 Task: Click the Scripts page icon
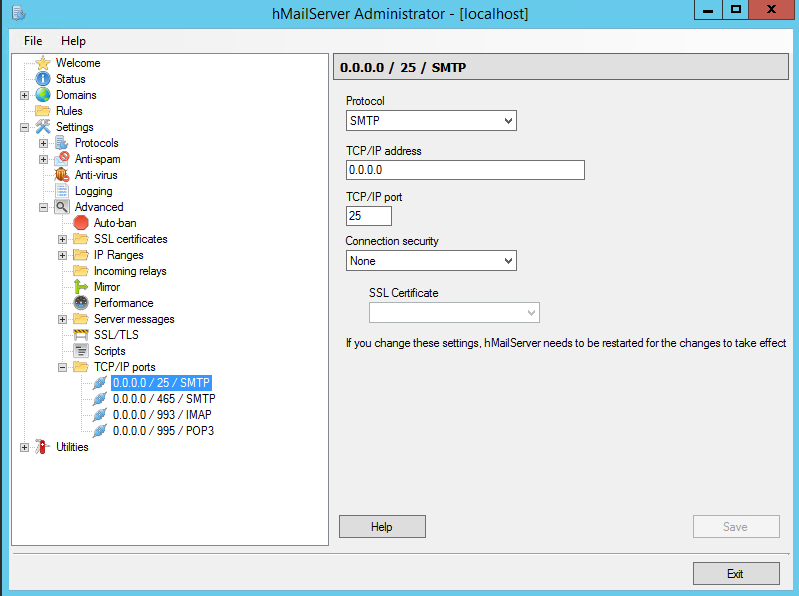pos(81,351)
